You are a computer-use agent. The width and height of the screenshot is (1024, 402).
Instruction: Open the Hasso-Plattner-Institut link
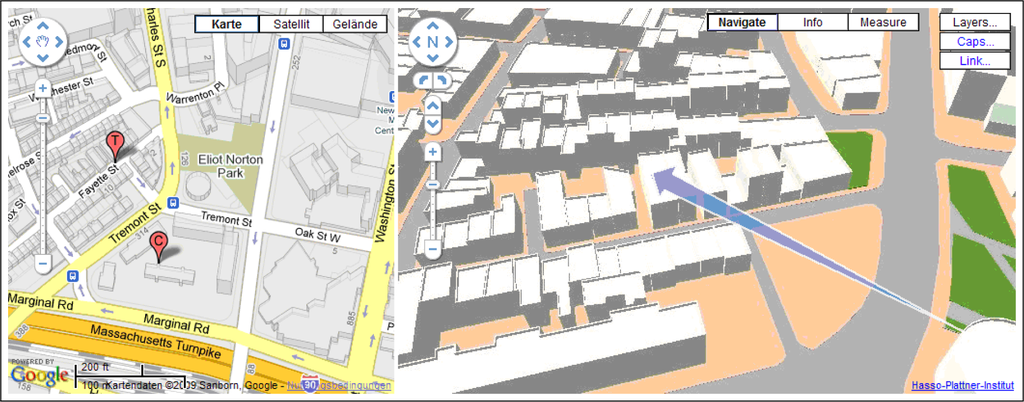(961, 386)
